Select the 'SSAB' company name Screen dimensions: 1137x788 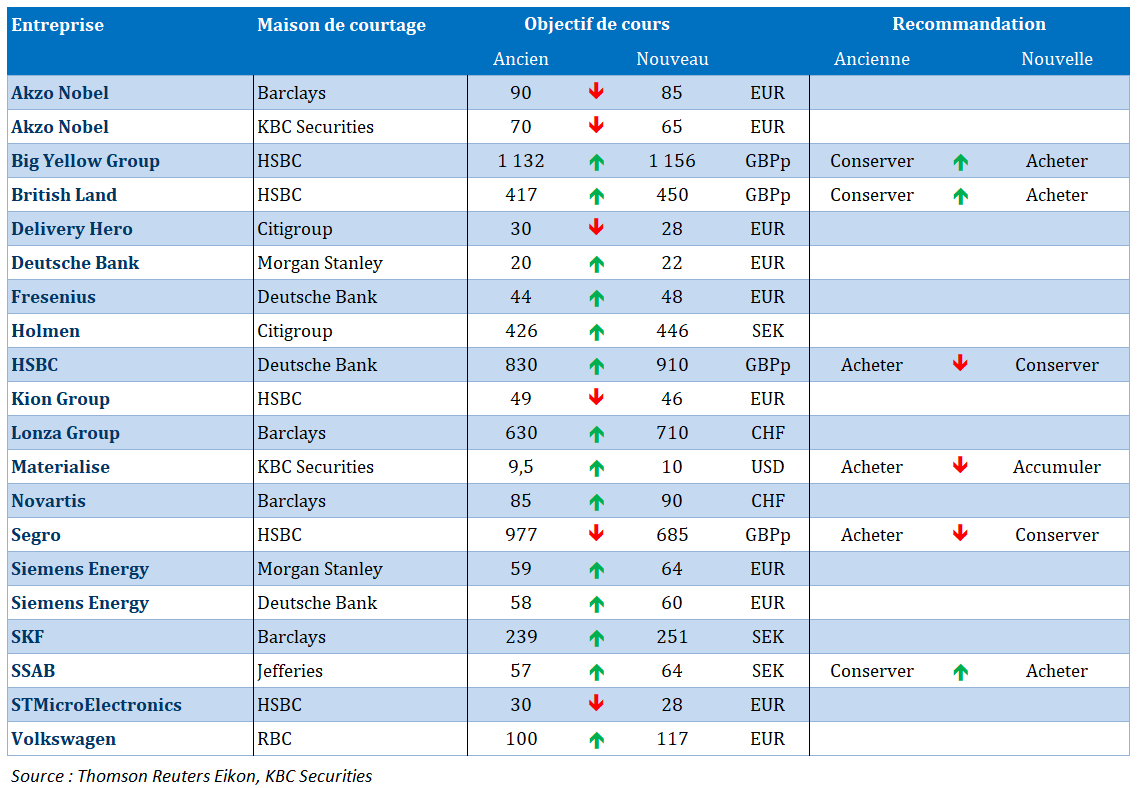pos(33,671)
